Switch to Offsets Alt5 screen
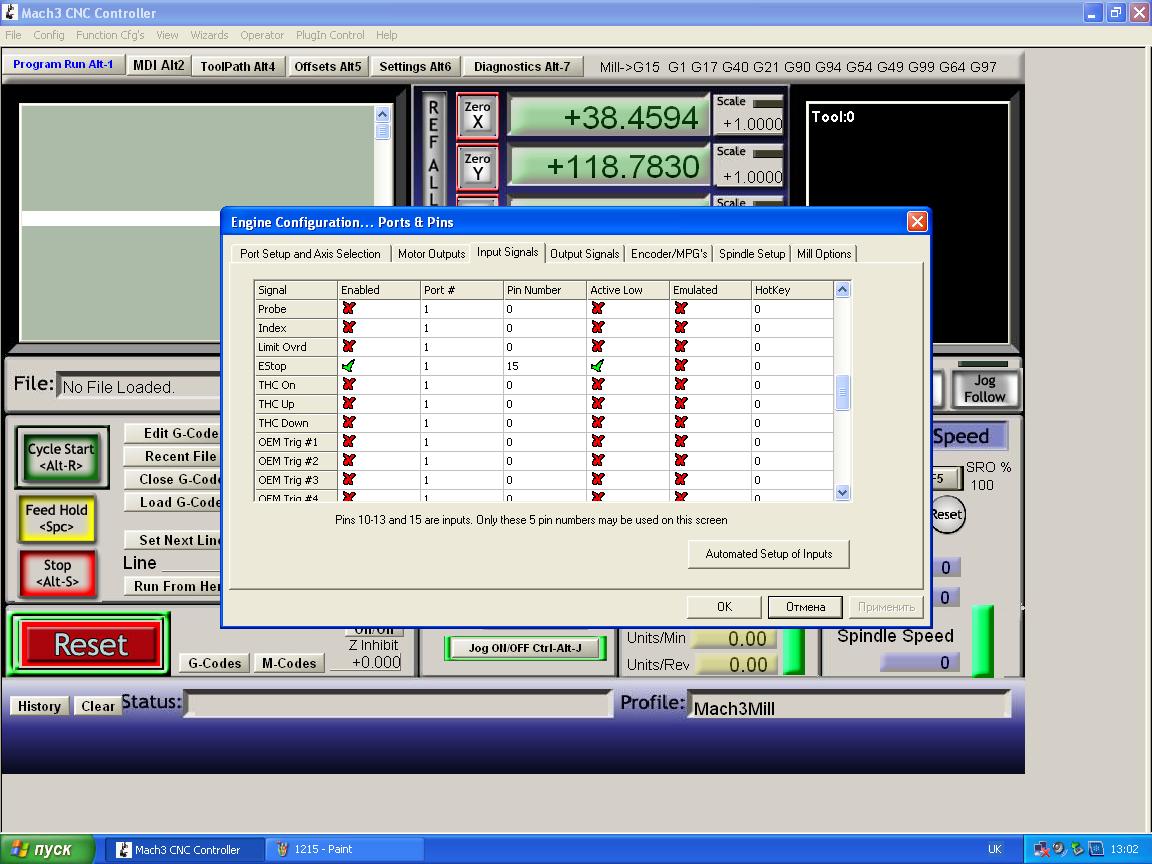 click(x=328, y=67)
